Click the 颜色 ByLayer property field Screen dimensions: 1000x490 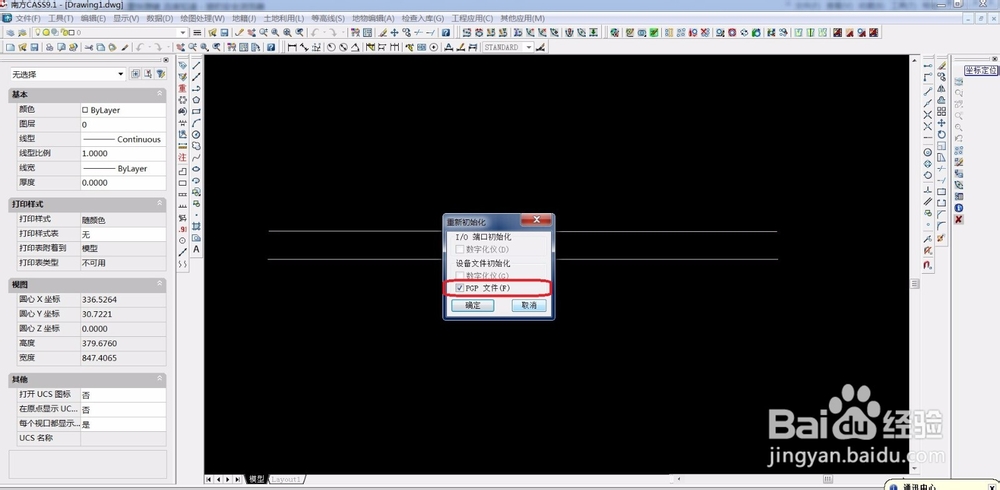[123, 110]
